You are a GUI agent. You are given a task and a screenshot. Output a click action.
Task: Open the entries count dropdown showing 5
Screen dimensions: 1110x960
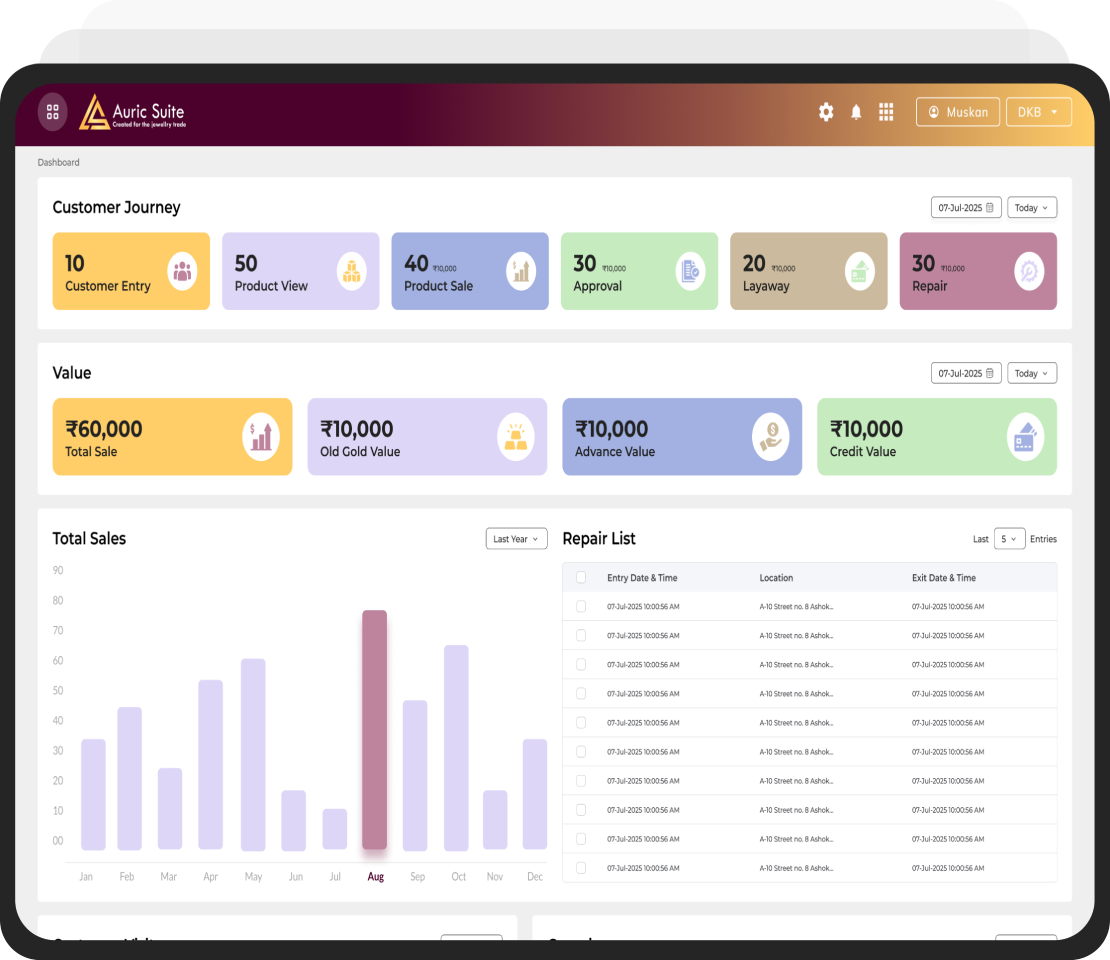[1009, 539]
